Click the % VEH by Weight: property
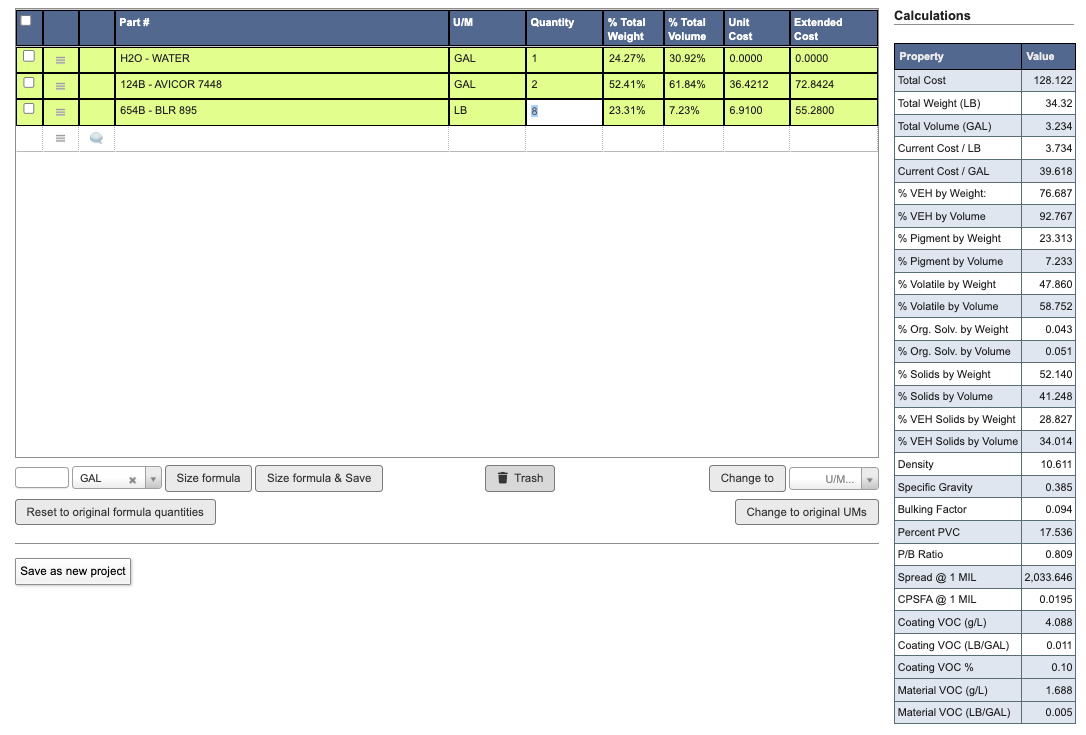Viewport: 1086px width, 735px height. [941, 193]
